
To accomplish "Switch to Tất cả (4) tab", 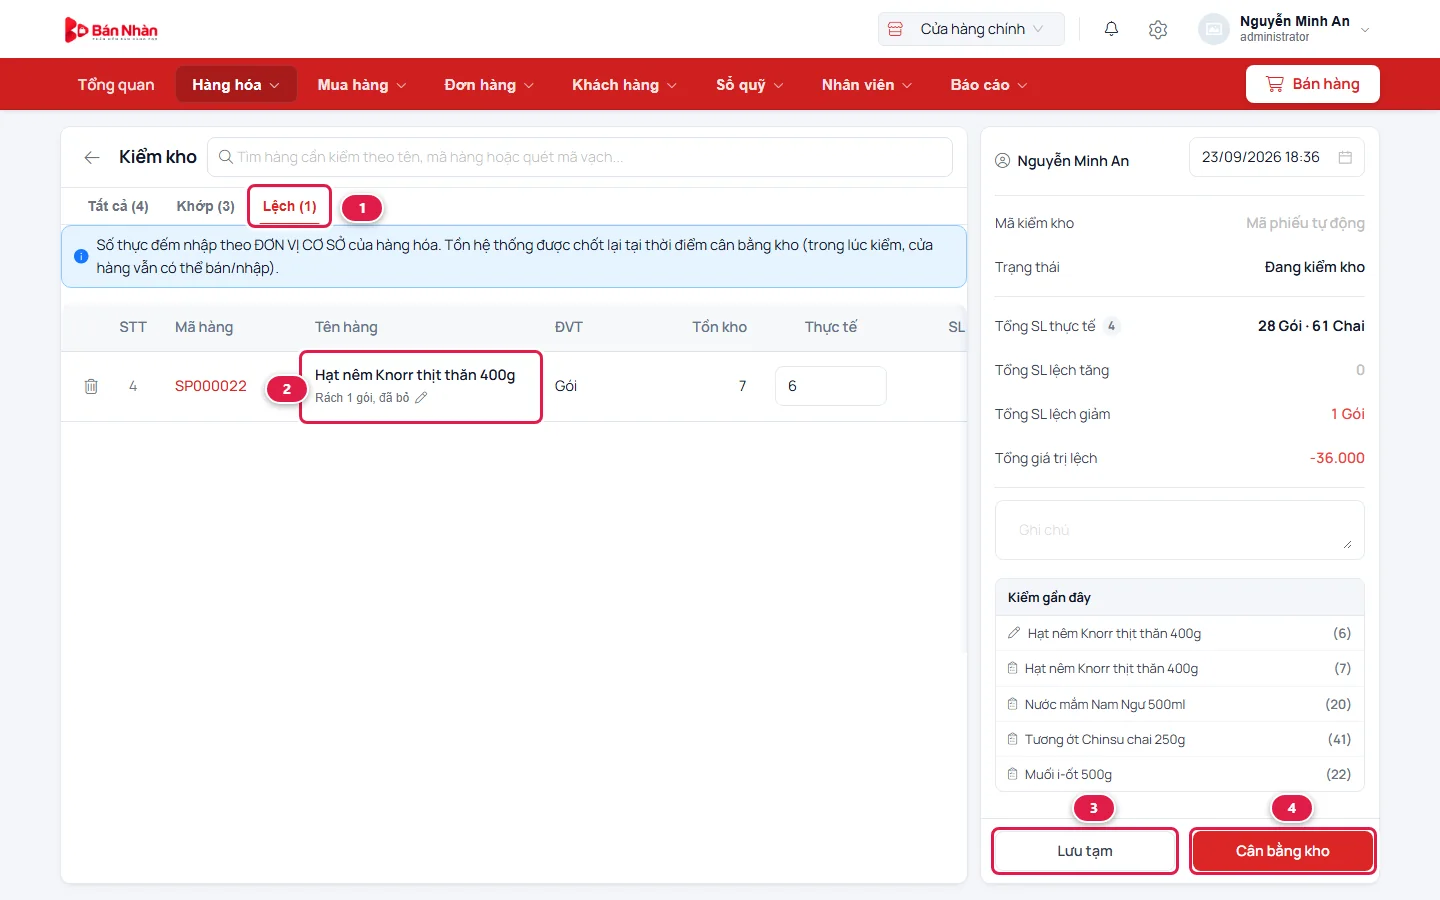I will point(118,206).
